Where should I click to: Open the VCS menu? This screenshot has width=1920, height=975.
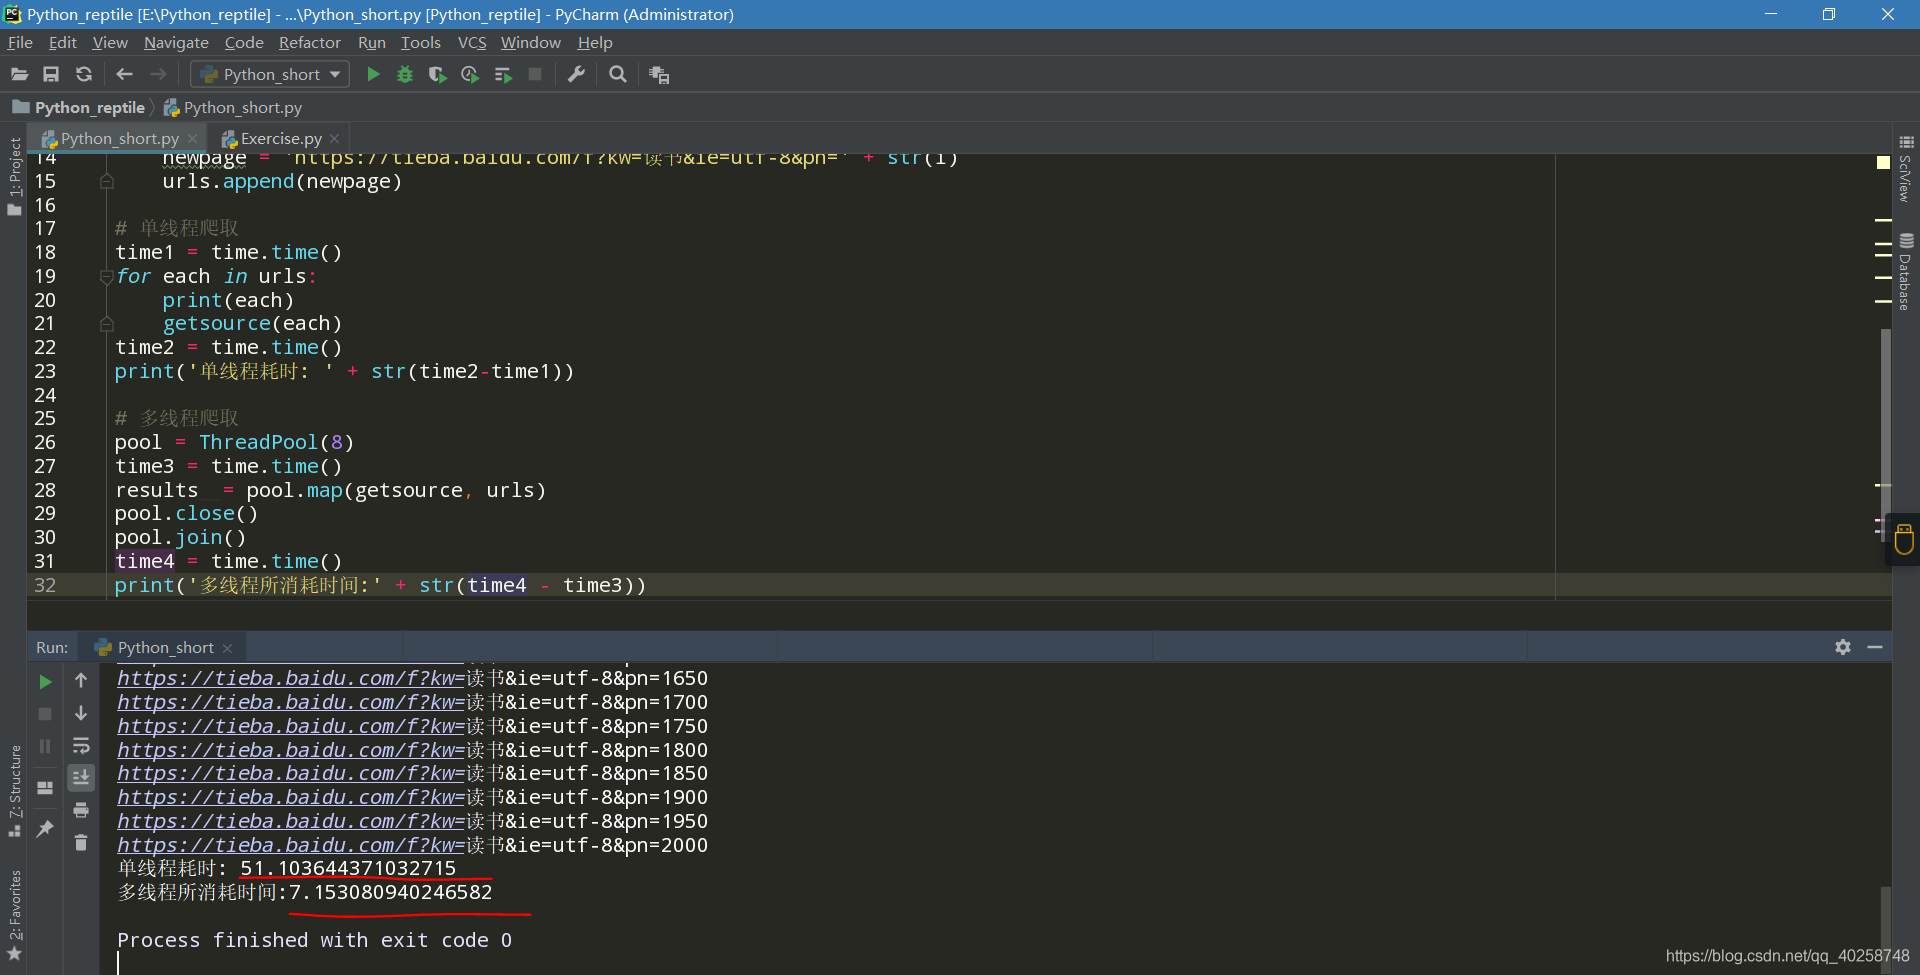[472, 42]
